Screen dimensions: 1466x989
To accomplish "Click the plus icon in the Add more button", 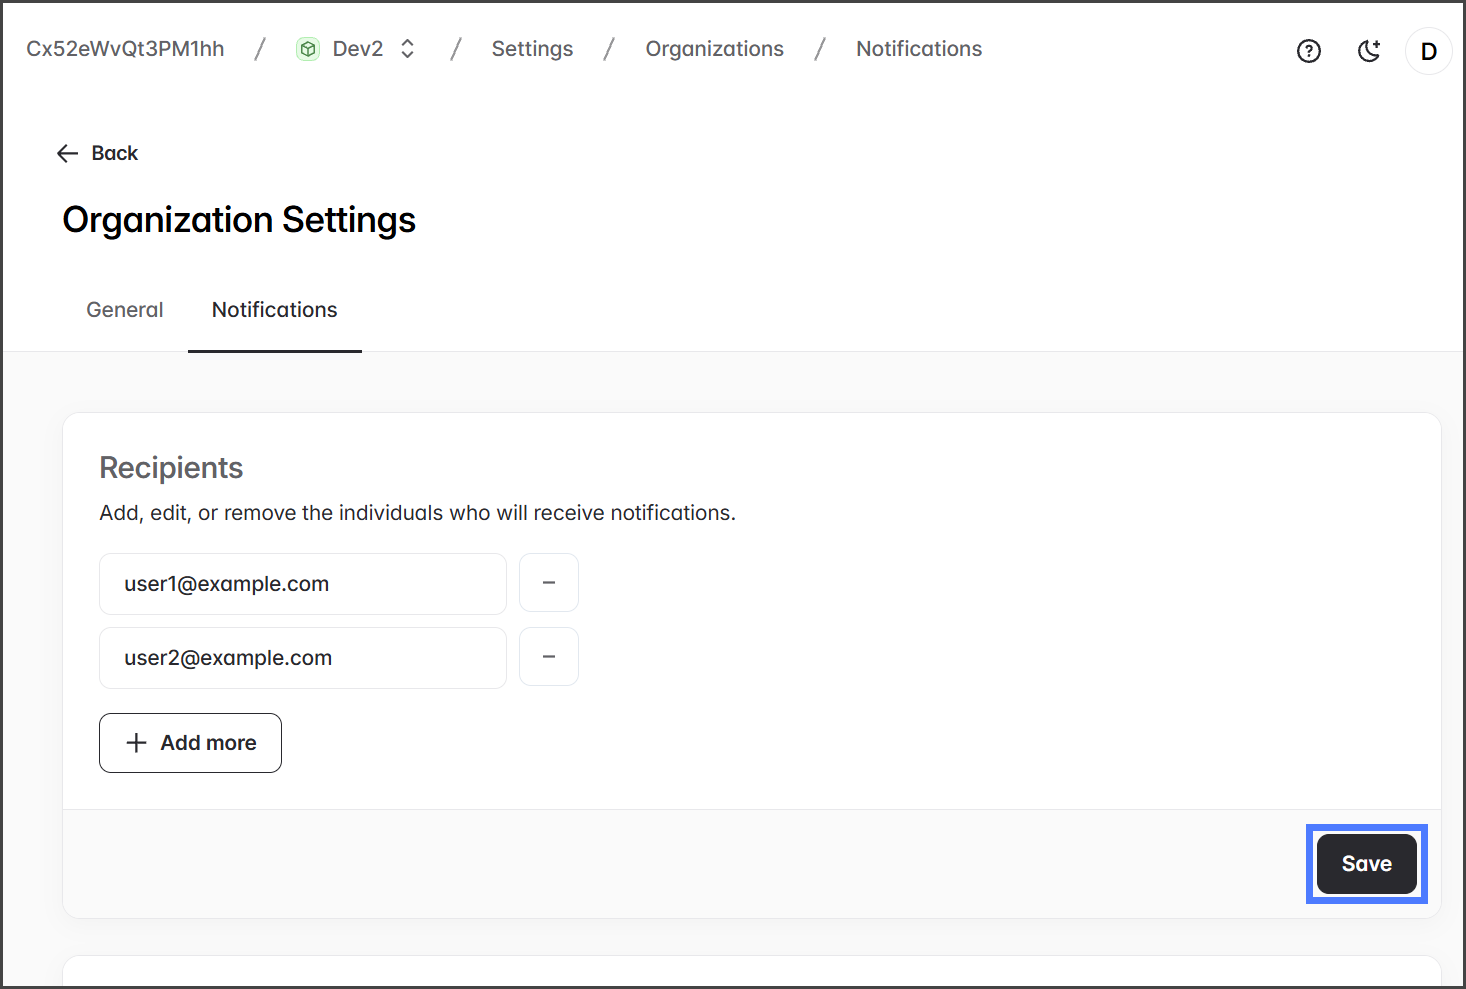I will (x=136, y=743).
